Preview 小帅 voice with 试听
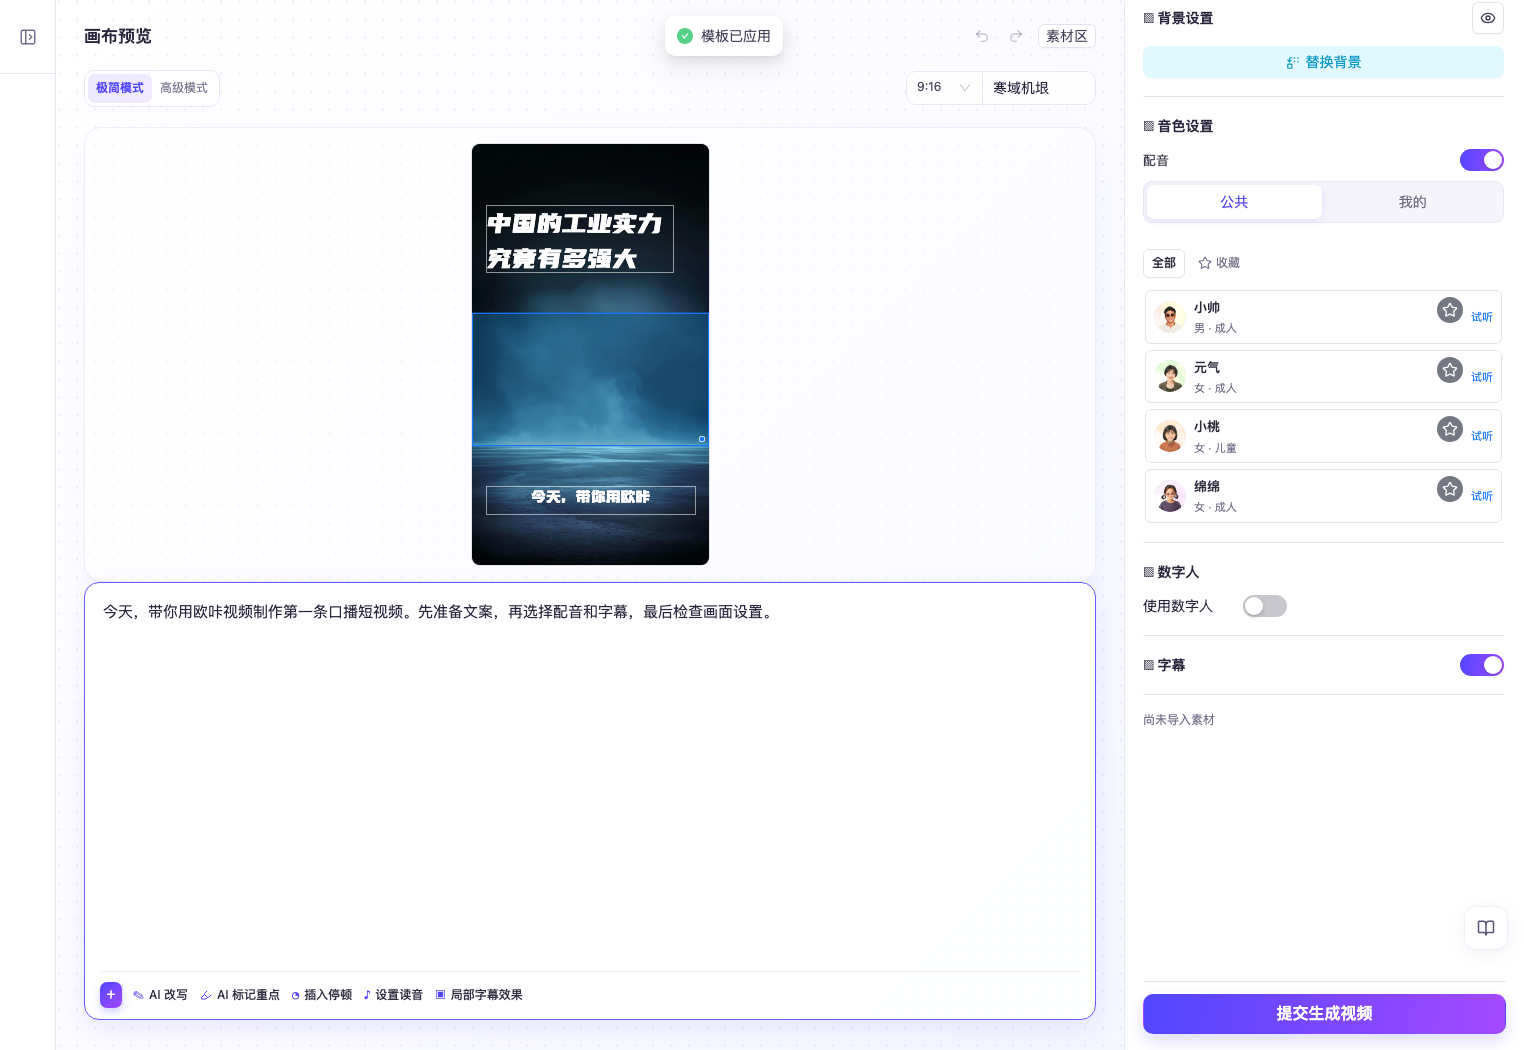The width and height of the screenshot is (1524, 1050). (1482, 317)
